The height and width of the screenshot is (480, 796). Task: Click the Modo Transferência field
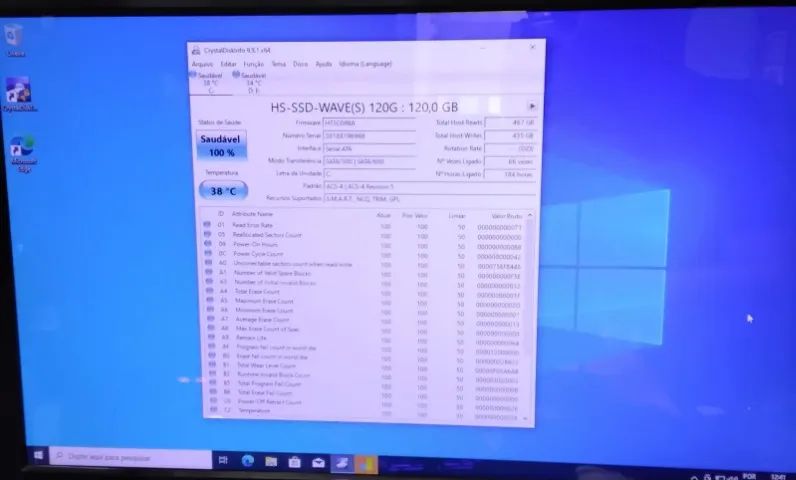click(369, 161)
